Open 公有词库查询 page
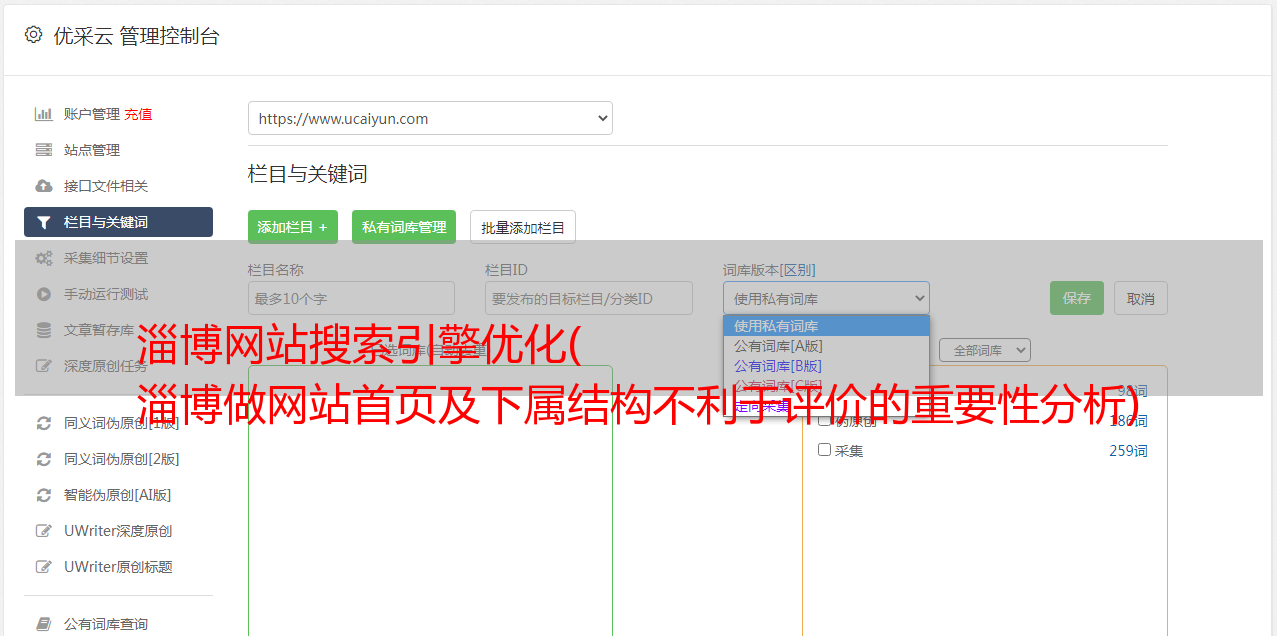 pyautogui.click(x=106, y=624)
